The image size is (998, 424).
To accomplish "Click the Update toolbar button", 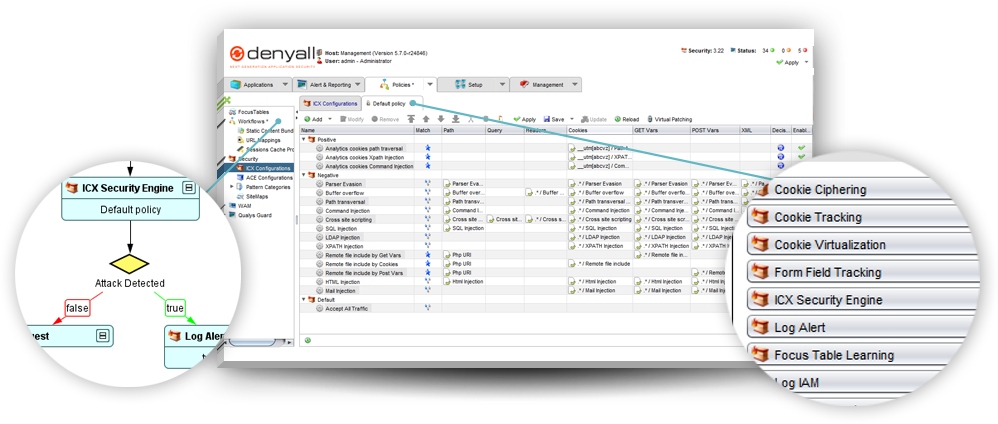I will tap(594, 119).
